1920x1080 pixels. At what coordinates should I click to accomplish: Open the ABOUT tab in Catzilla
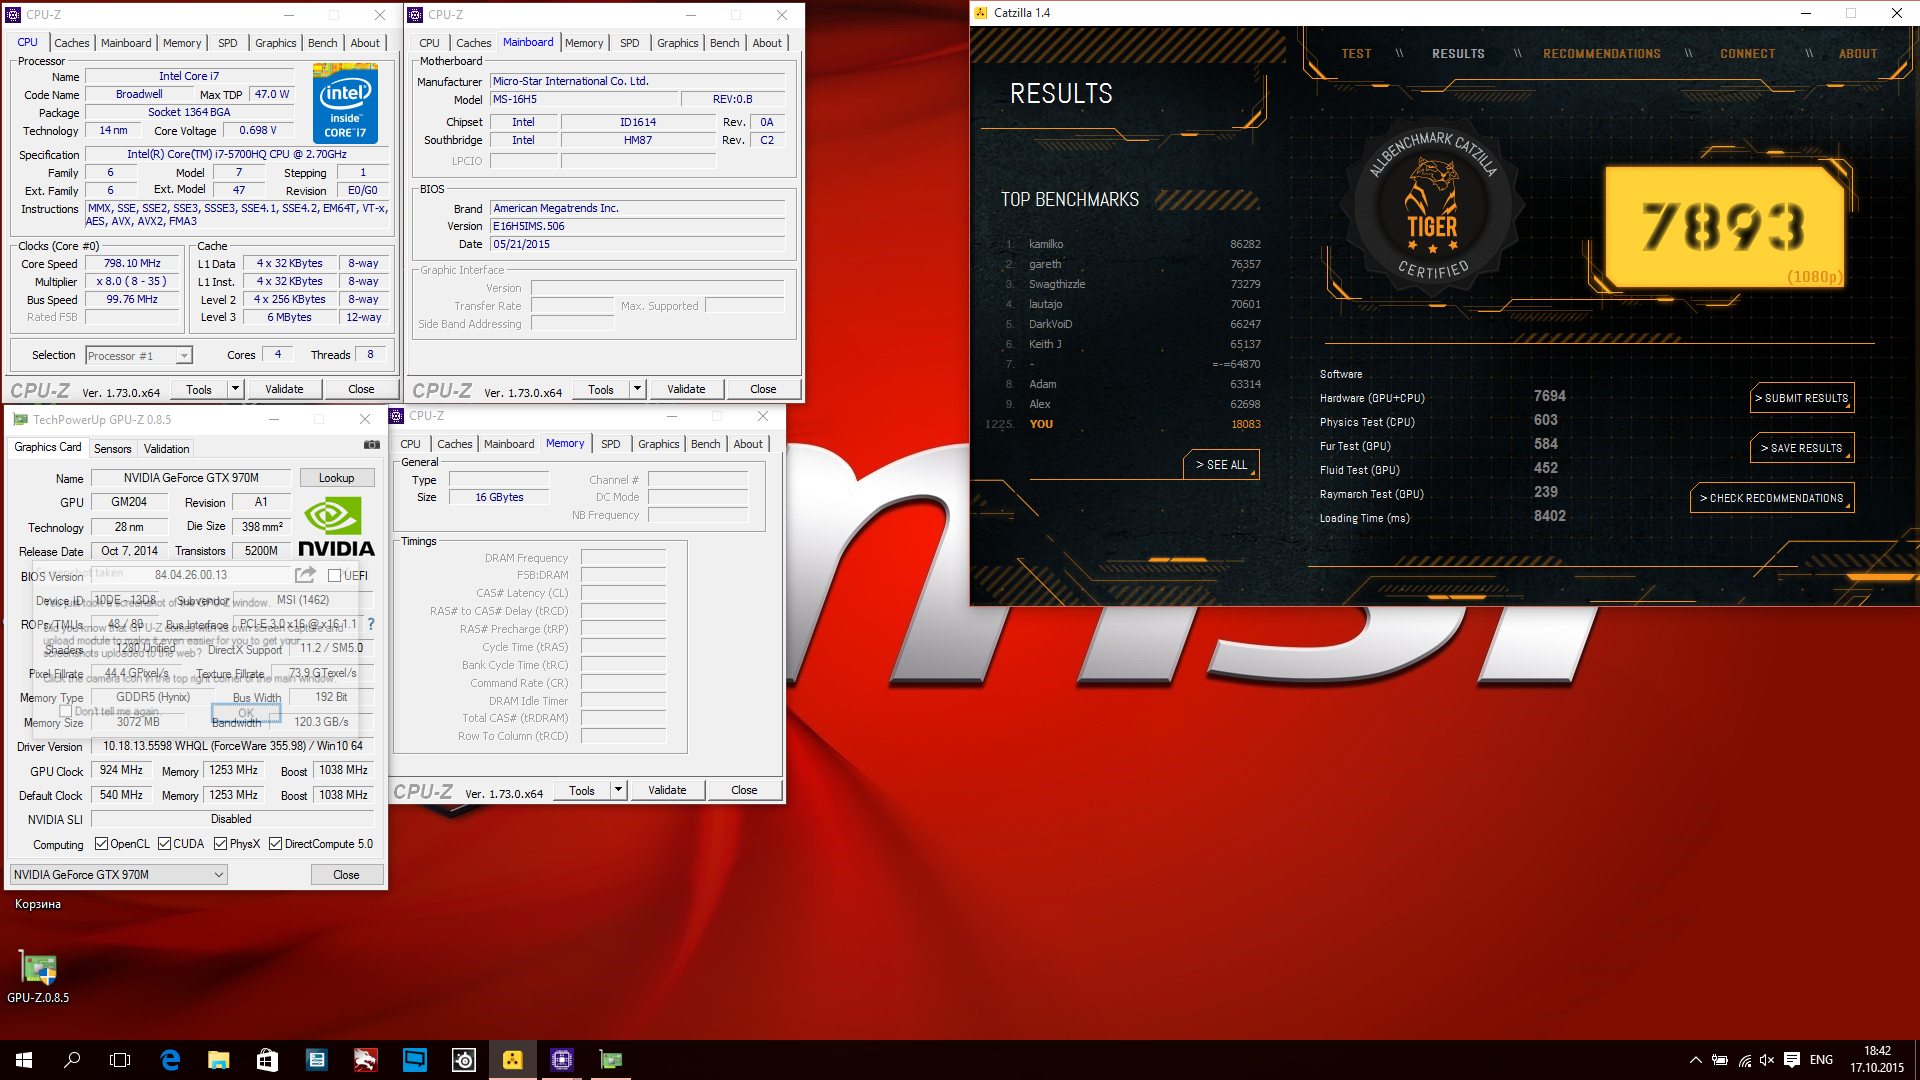[1858, 54]
